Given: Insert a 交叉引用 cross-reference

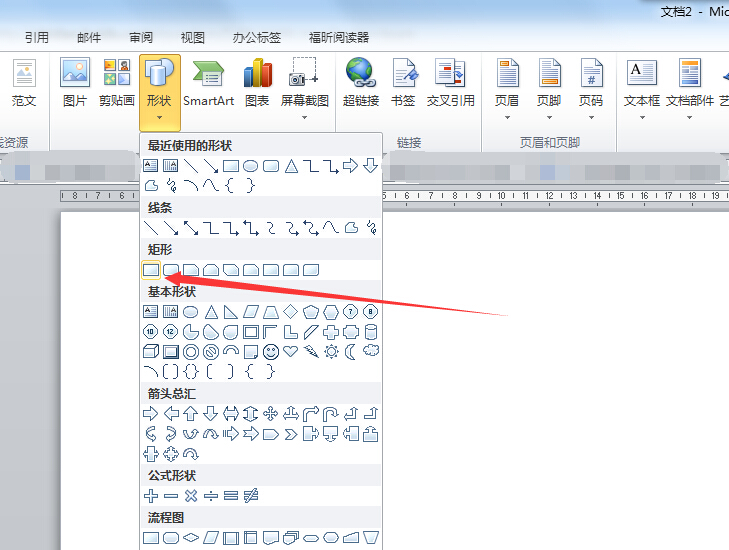Looking at the screenshot, I should coord(451,83).
